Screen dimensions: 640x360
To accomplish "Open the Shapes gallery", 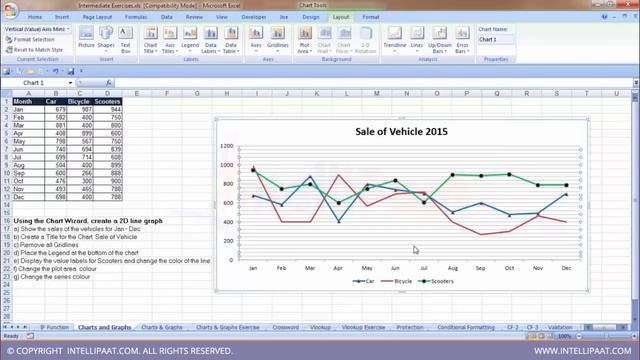I will (x=106, y=39).
